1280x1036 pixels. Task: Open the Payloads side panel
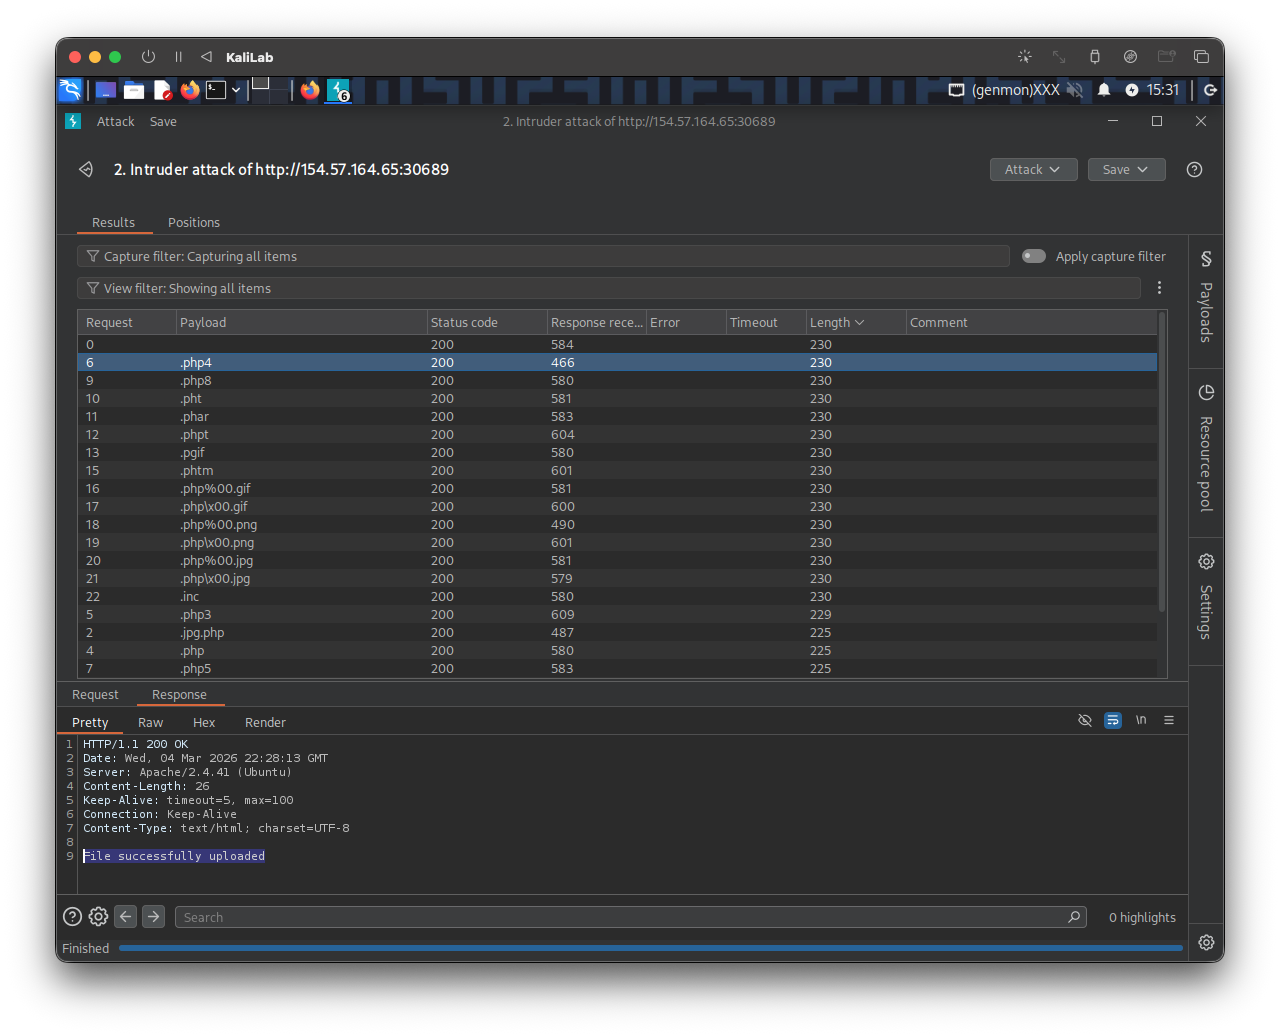click(1206, 297)
